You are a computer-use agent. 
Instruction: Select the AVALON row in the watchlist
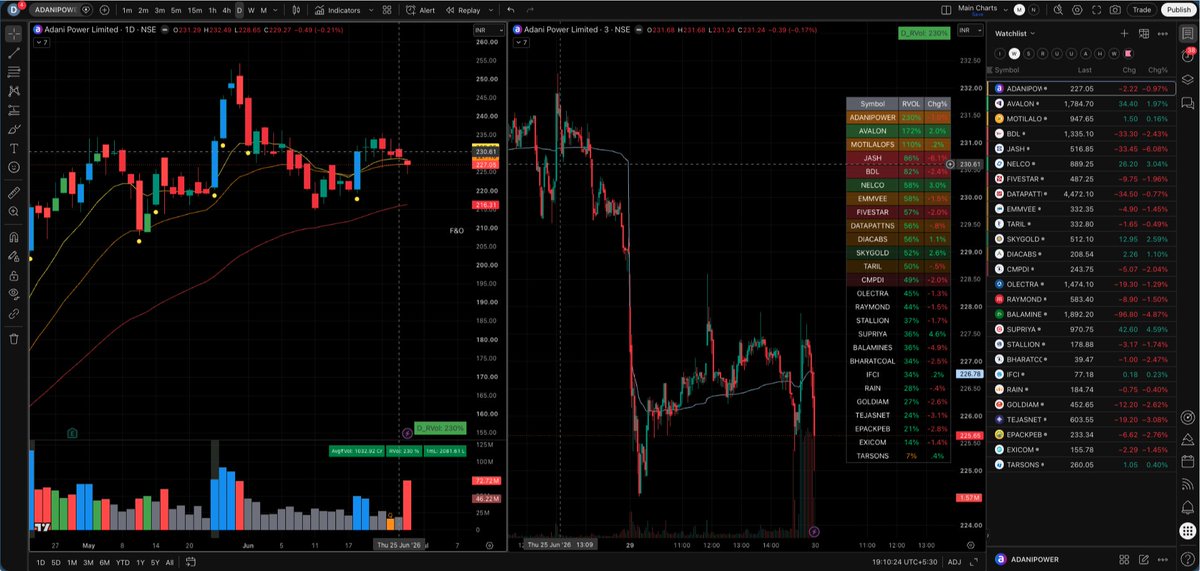coord(1081,103)
